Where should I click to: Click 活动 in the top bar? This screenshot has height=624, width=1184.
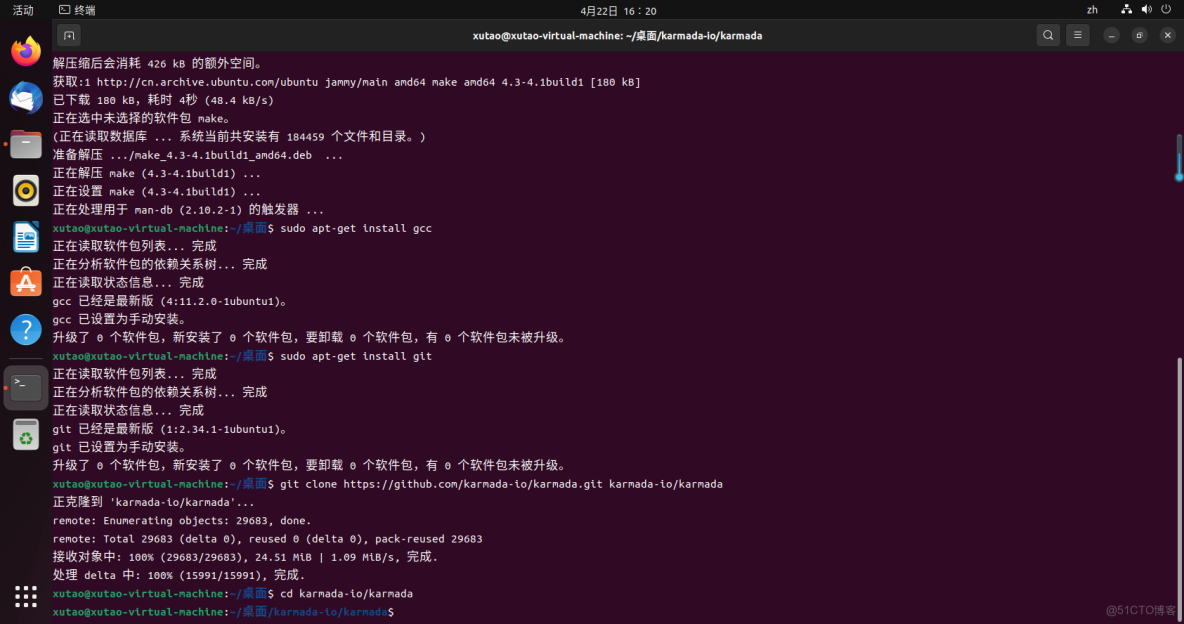pyautogui.click(x=23, y=9)
